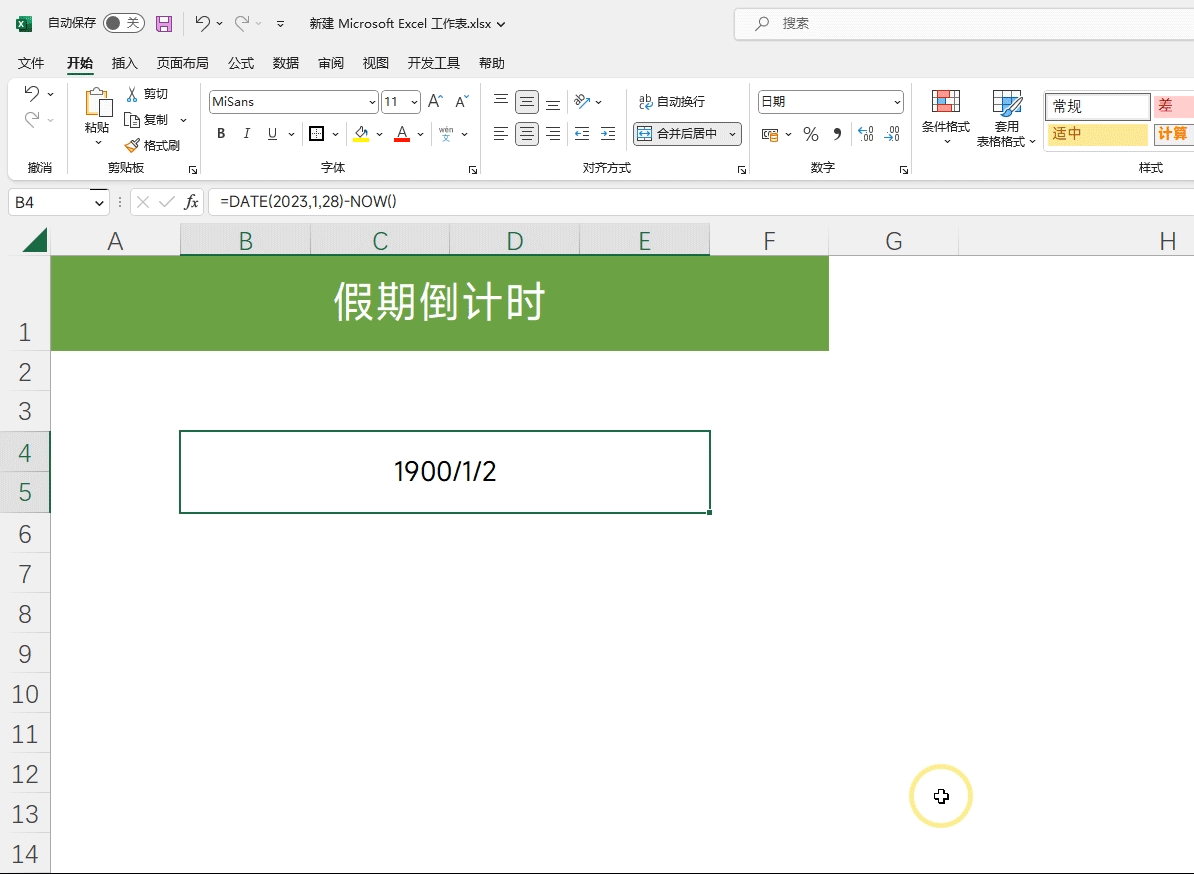Viewport: 1194px width, 874px height.
Task: Toggle Italic formatting
Action: click(246, 134)
